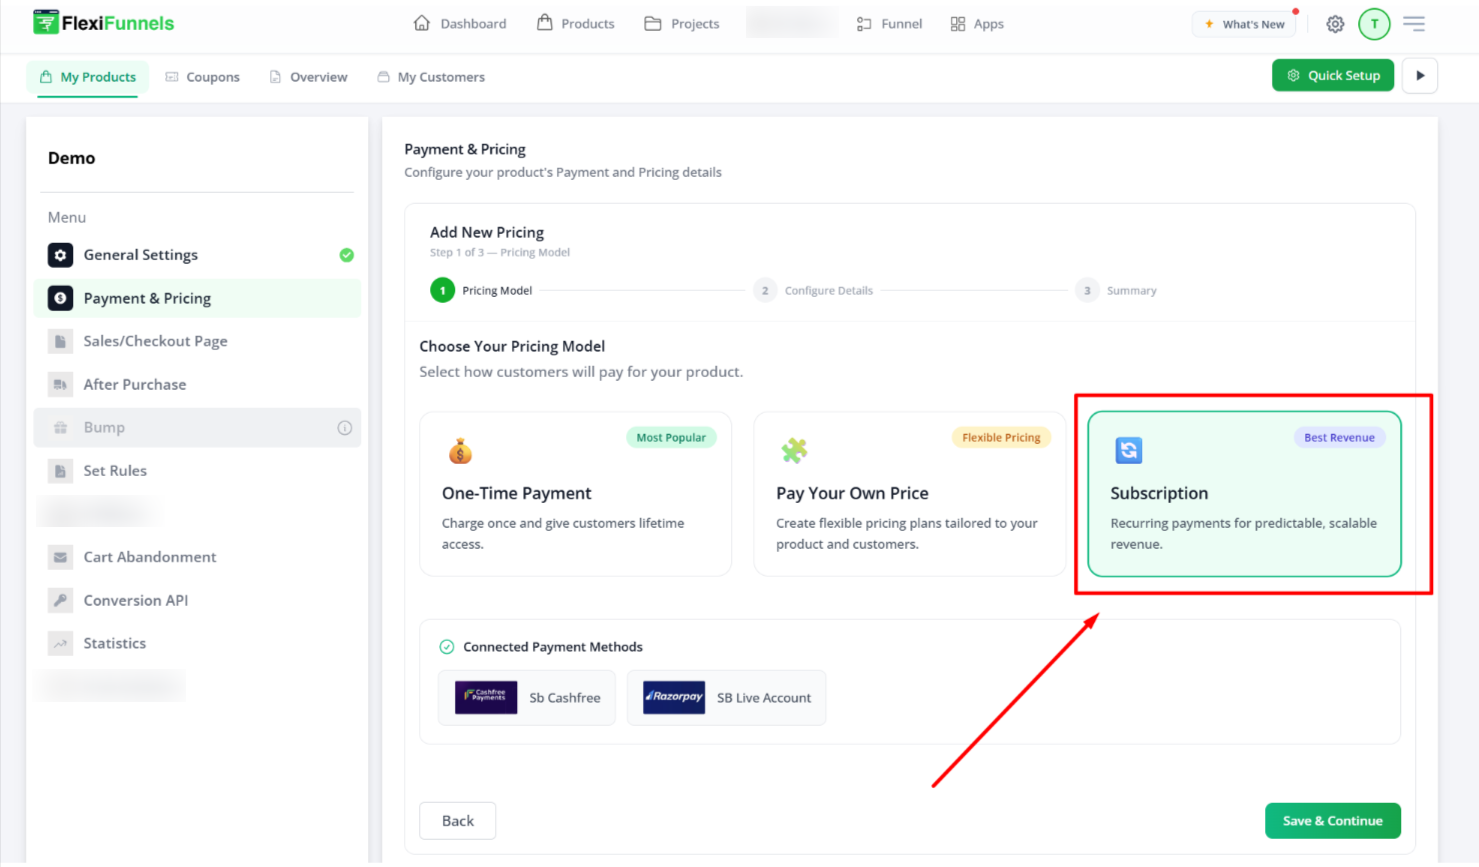This screenshot has width=1479, height=867.
Task: Click the play button beside Quick Setup
Action: pos(1420,76)
